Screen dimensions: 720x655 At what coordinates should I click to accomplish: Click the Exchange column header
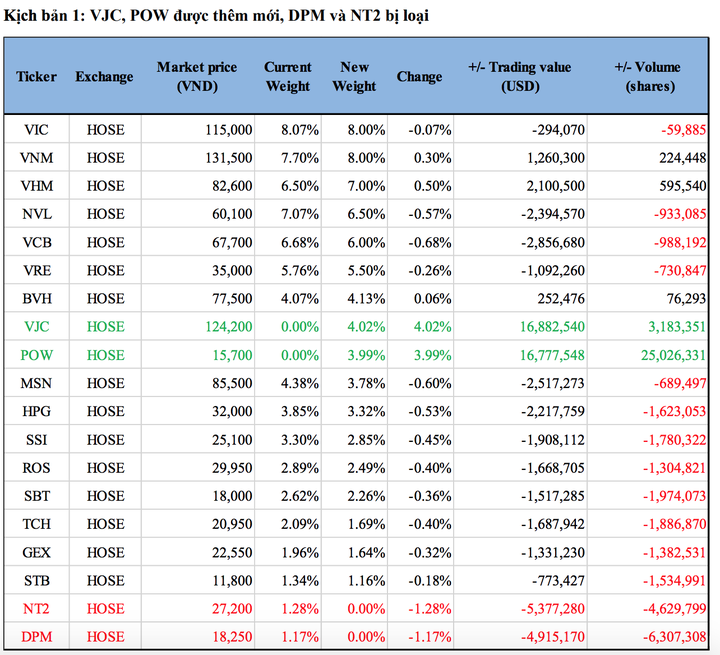pyautogui.click(x=104, y=77)
